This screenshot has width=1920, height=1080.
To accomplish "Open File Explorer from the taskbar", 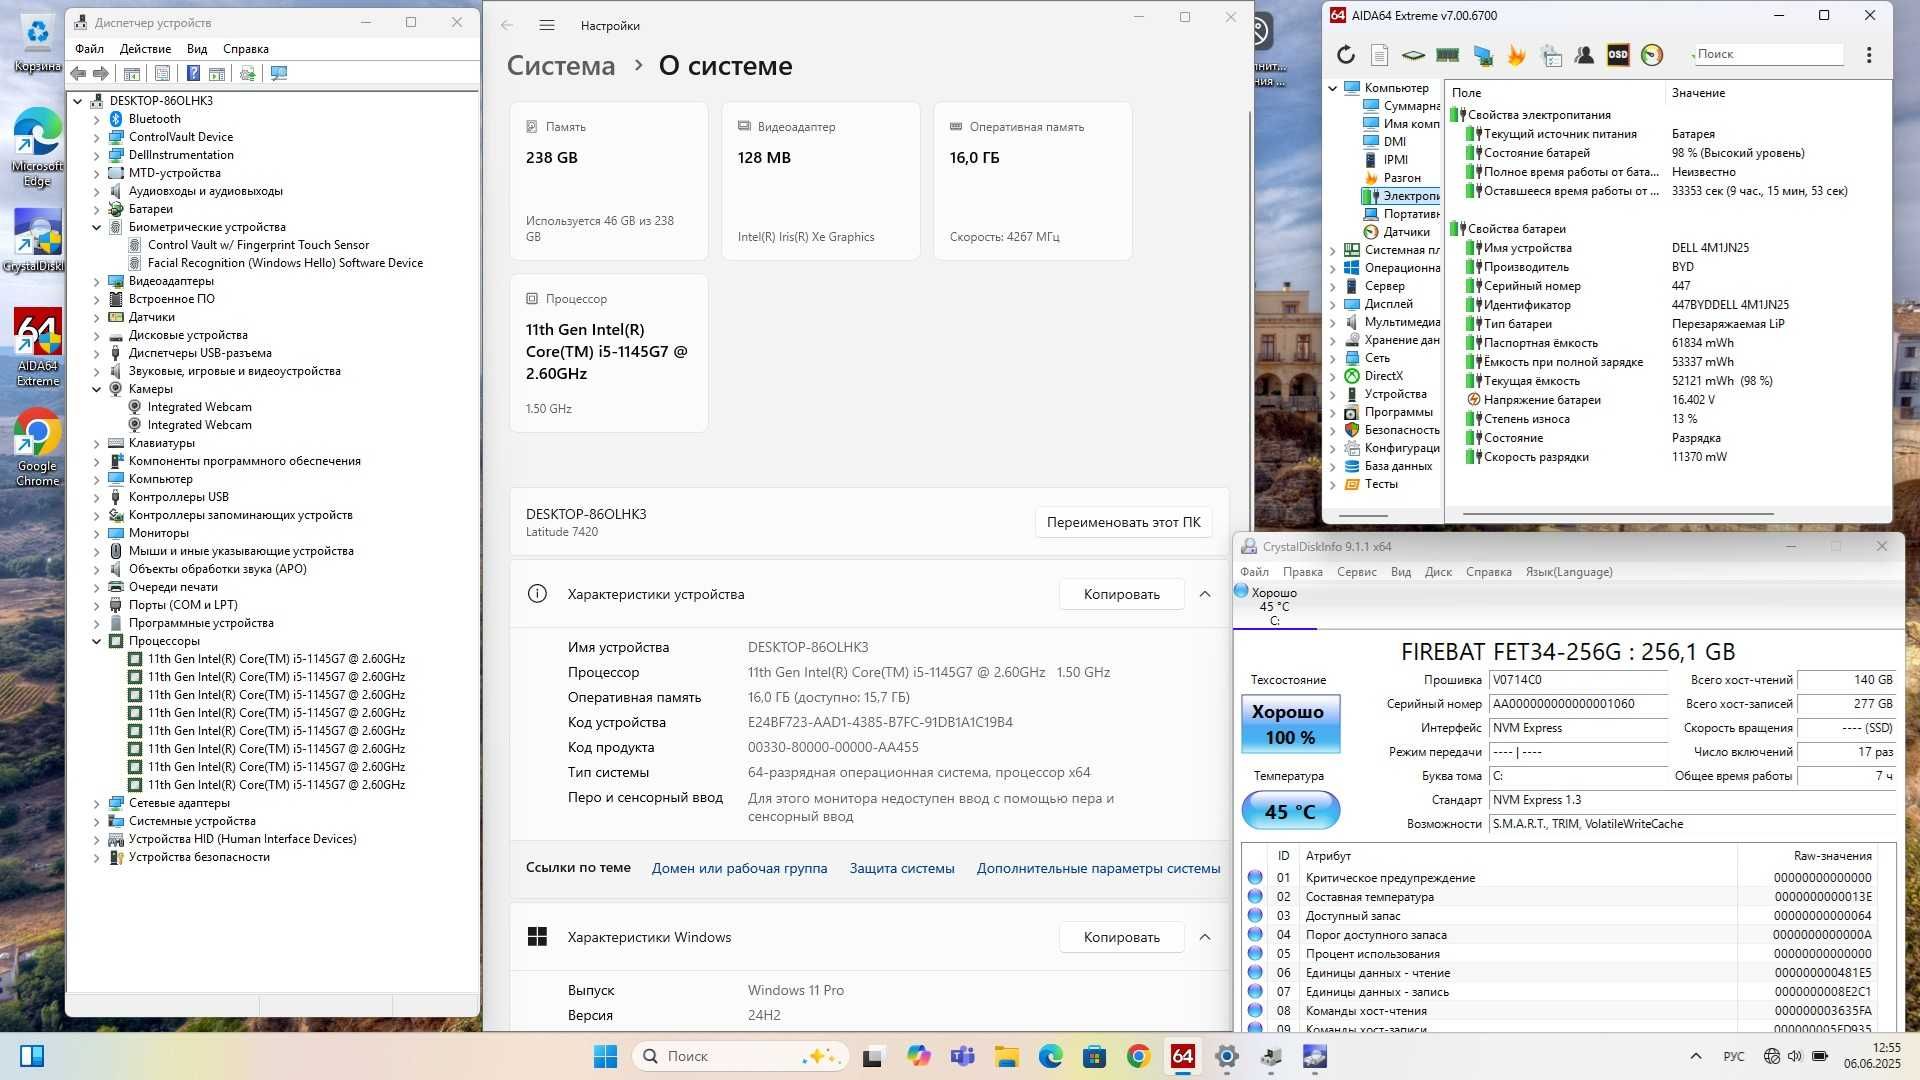I will [1006, 1056].
